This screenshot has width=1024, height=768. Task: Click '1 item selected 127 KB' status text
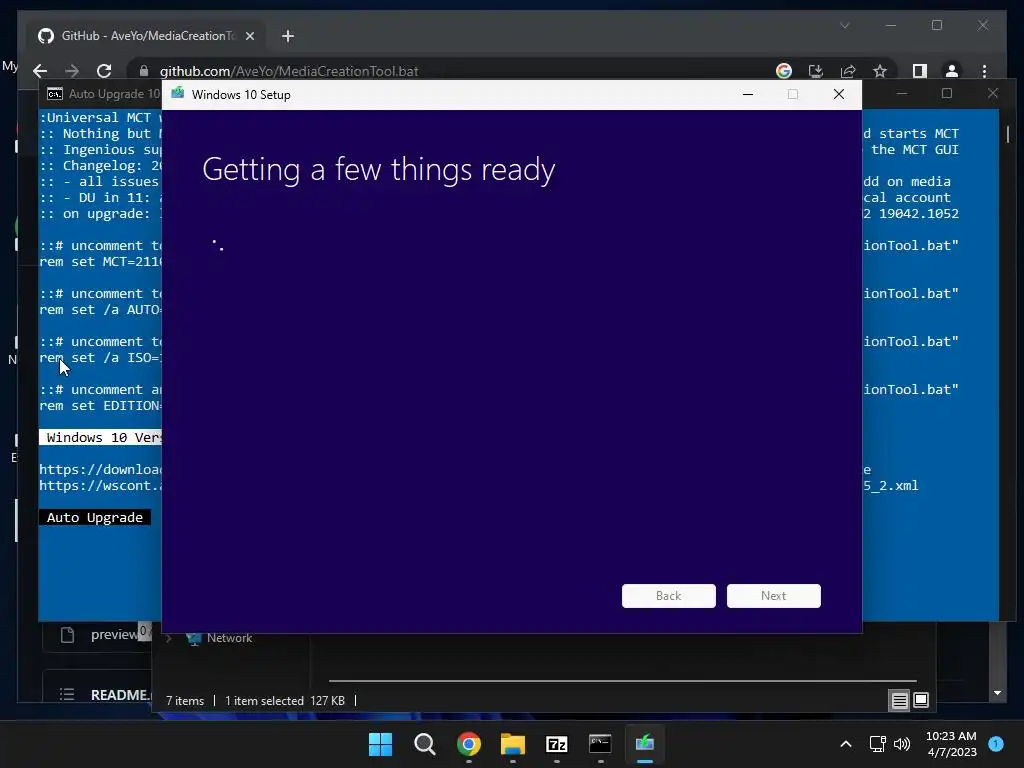click(x=285, y=701)
